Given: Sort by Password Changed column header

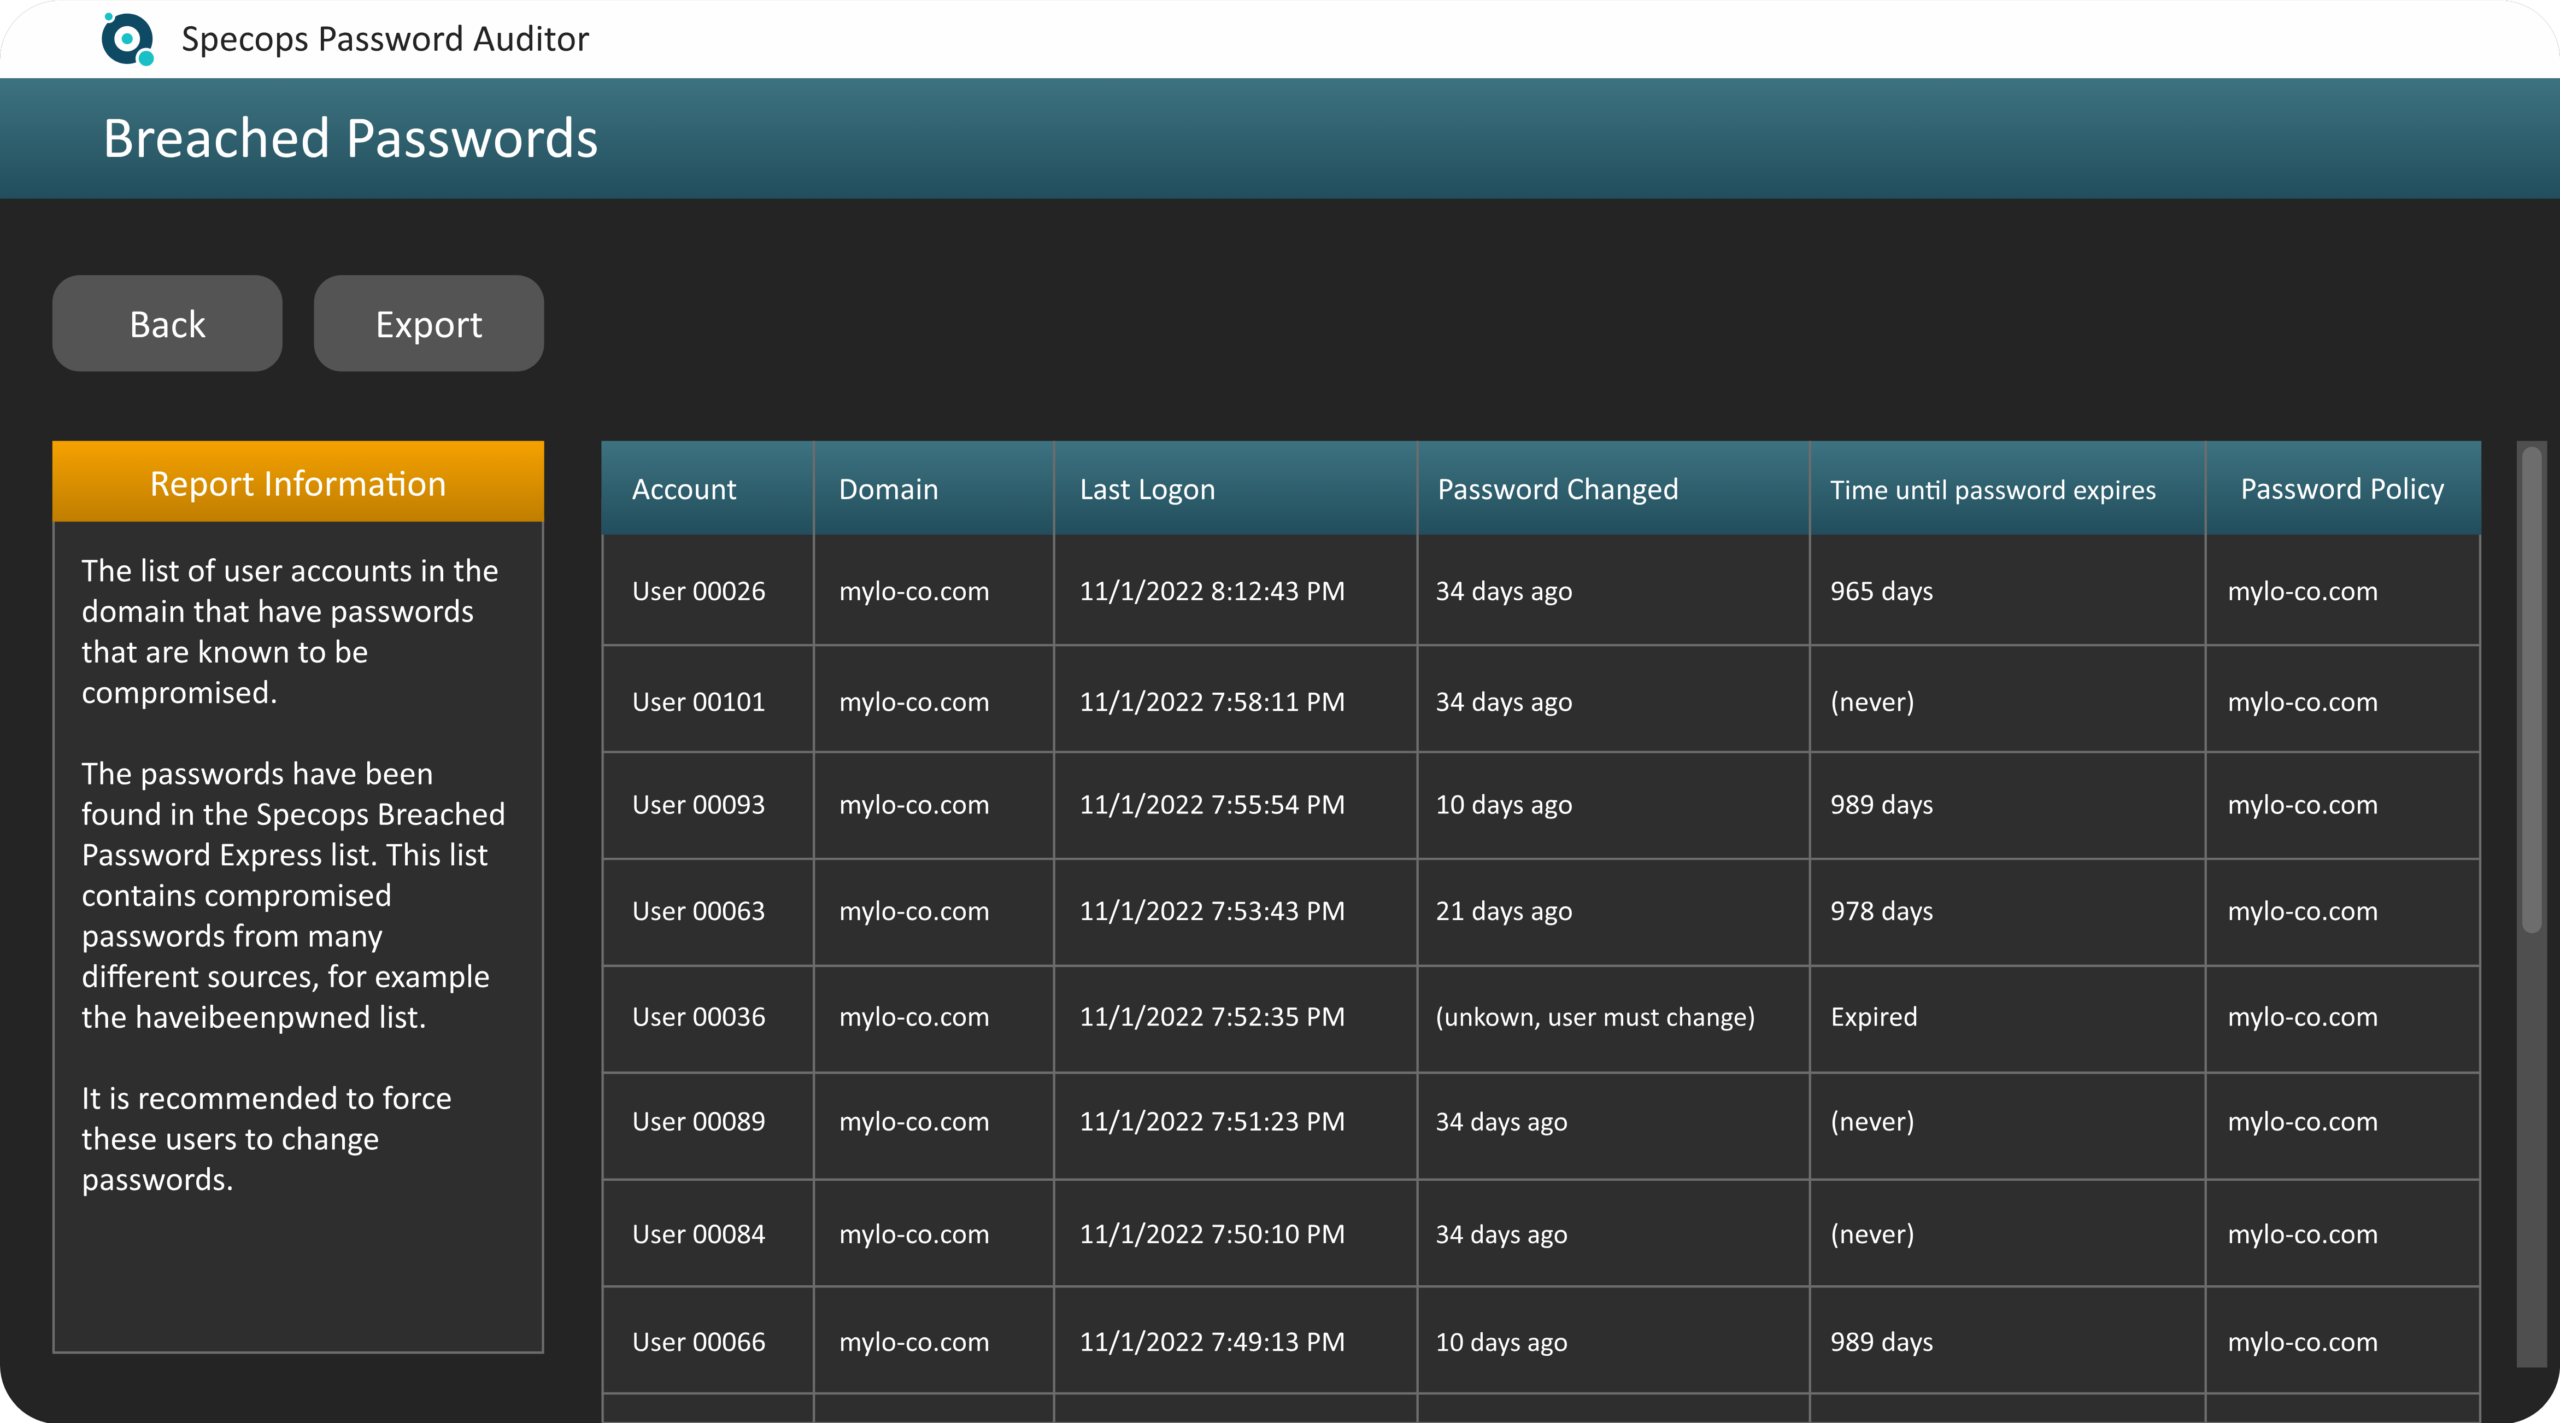Looking at the screenshot, I should [1557, 489].
